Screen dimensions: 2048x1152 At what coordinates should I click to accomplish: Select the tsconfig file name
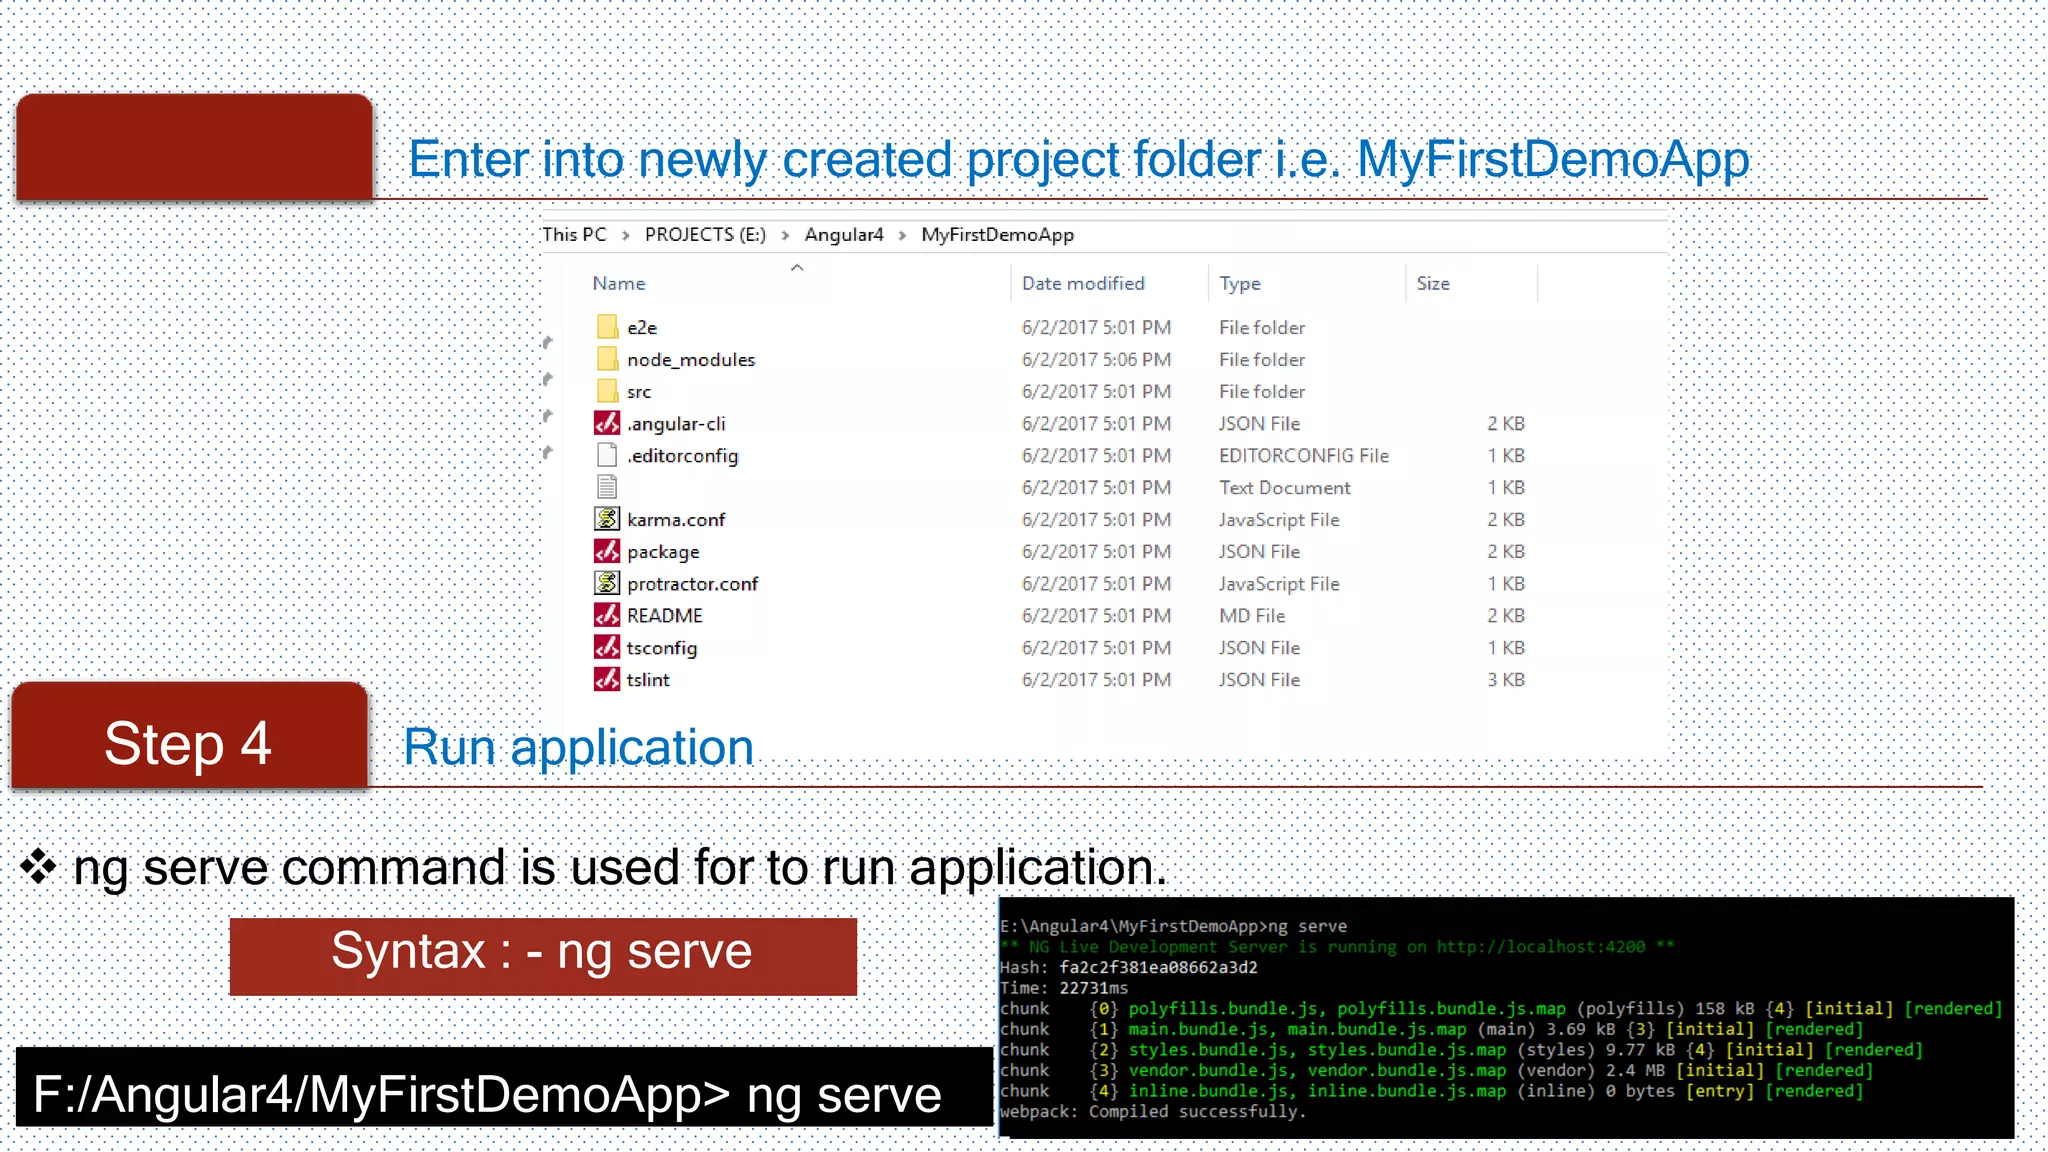[662, 648]
